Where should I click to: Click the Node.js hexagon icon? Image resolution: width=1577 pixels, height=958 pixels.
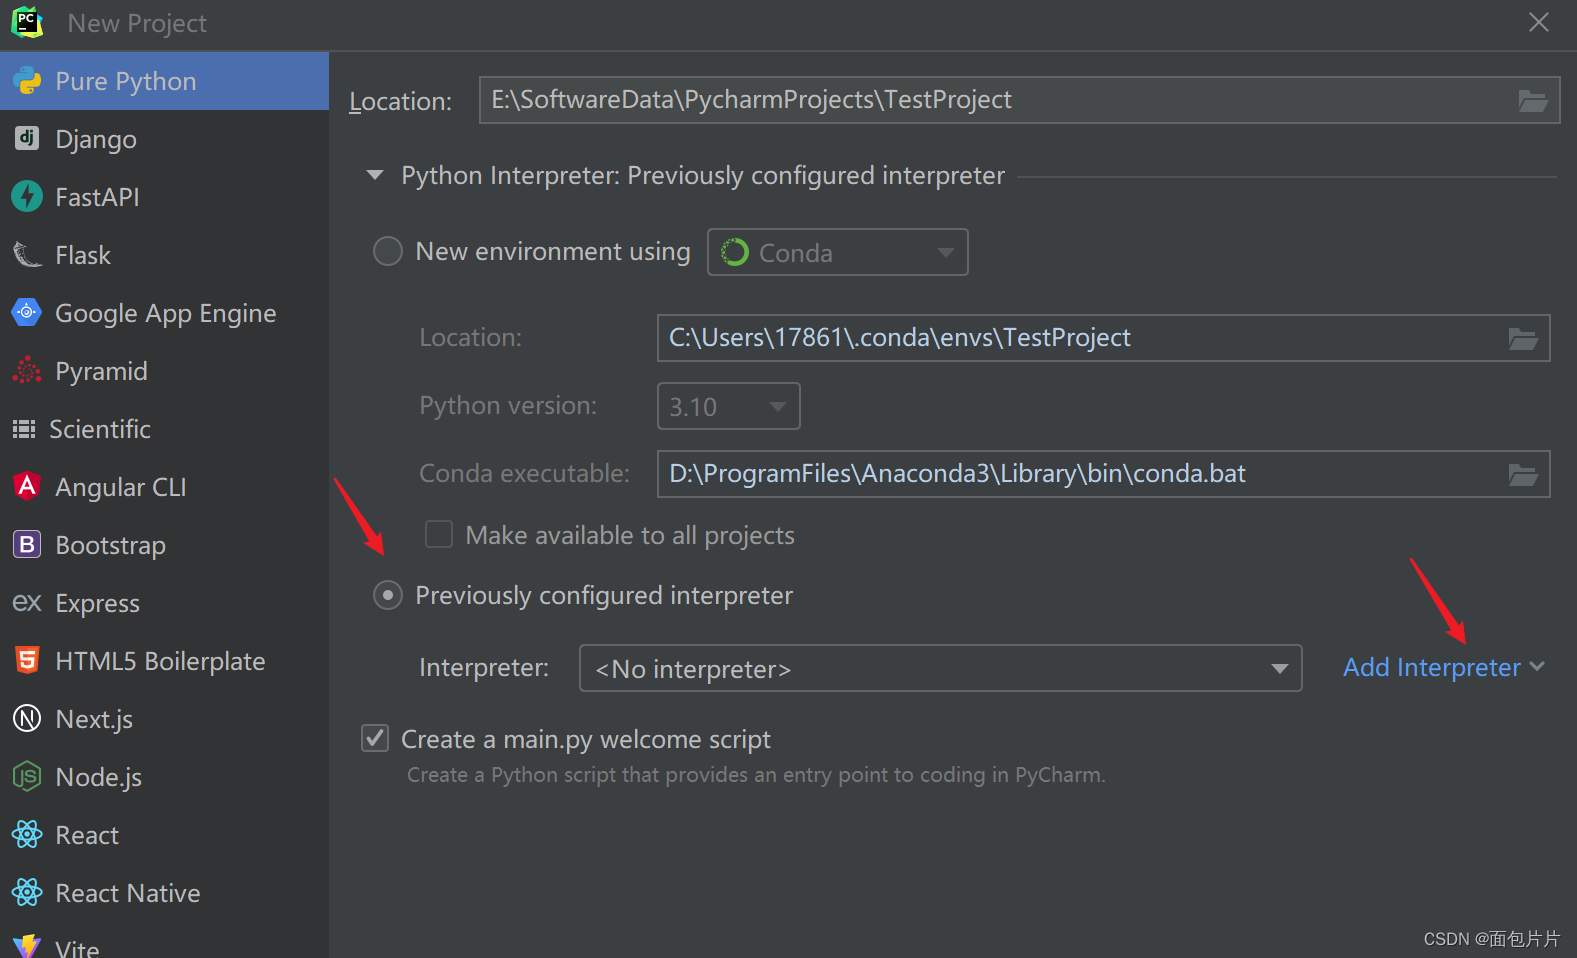[27, 776]
